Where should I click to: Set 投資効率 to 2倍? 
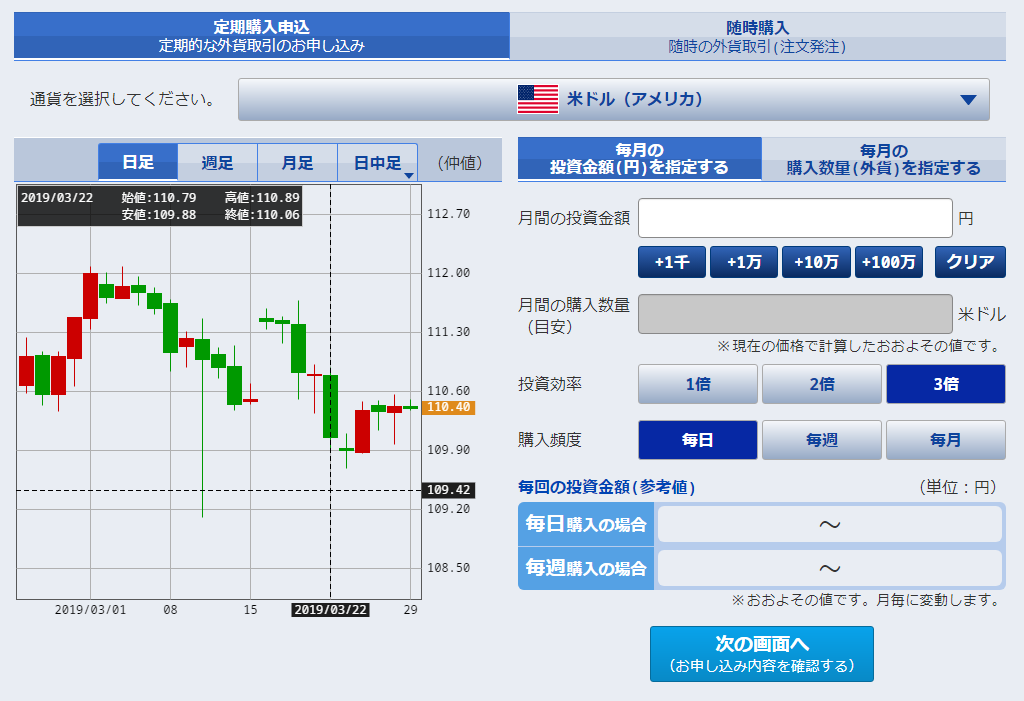pyautogui.click(x=821, y=384)
